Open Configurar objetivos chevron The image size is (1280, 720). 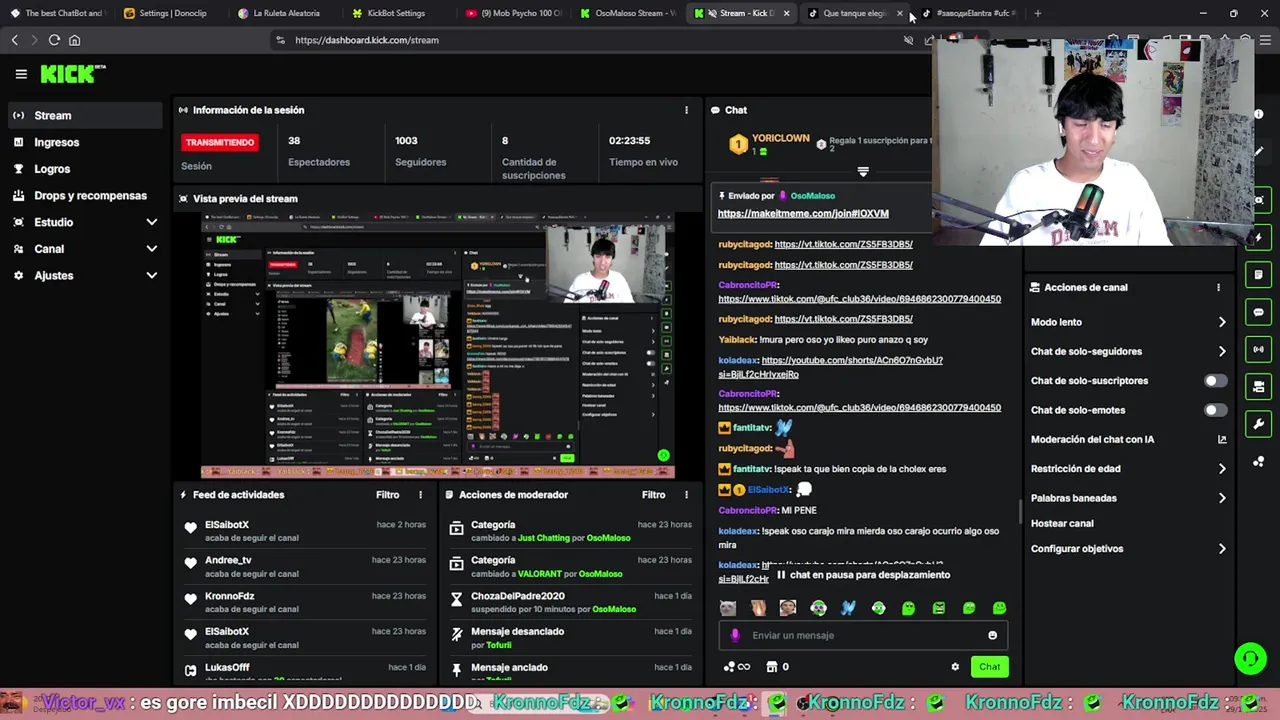pyautogui.click(x=1222, y=549)
